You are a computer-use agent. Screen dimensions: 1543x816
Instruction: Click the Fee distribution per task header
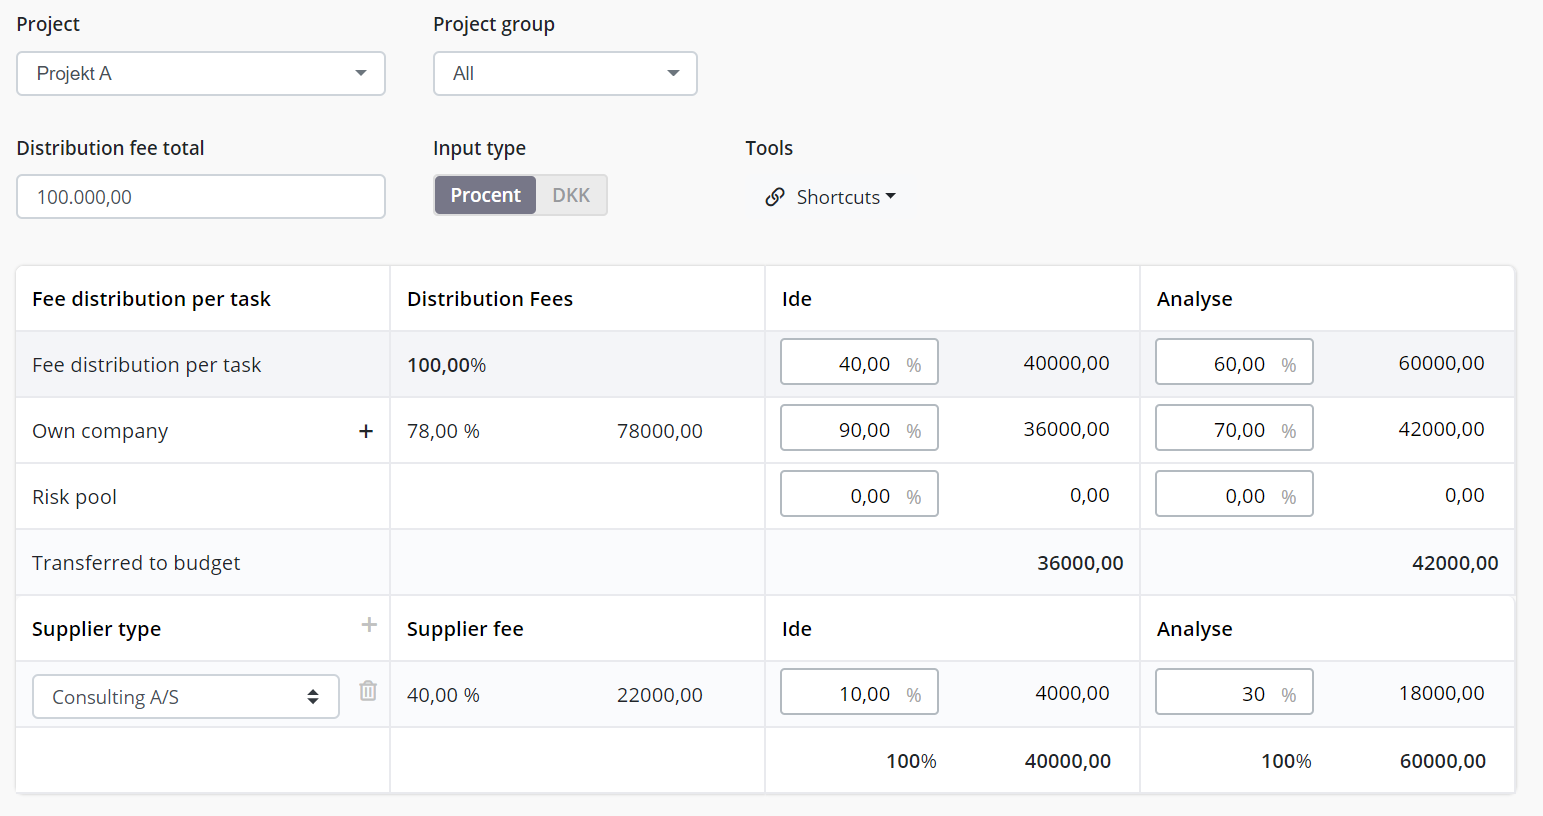coord(151,298)
